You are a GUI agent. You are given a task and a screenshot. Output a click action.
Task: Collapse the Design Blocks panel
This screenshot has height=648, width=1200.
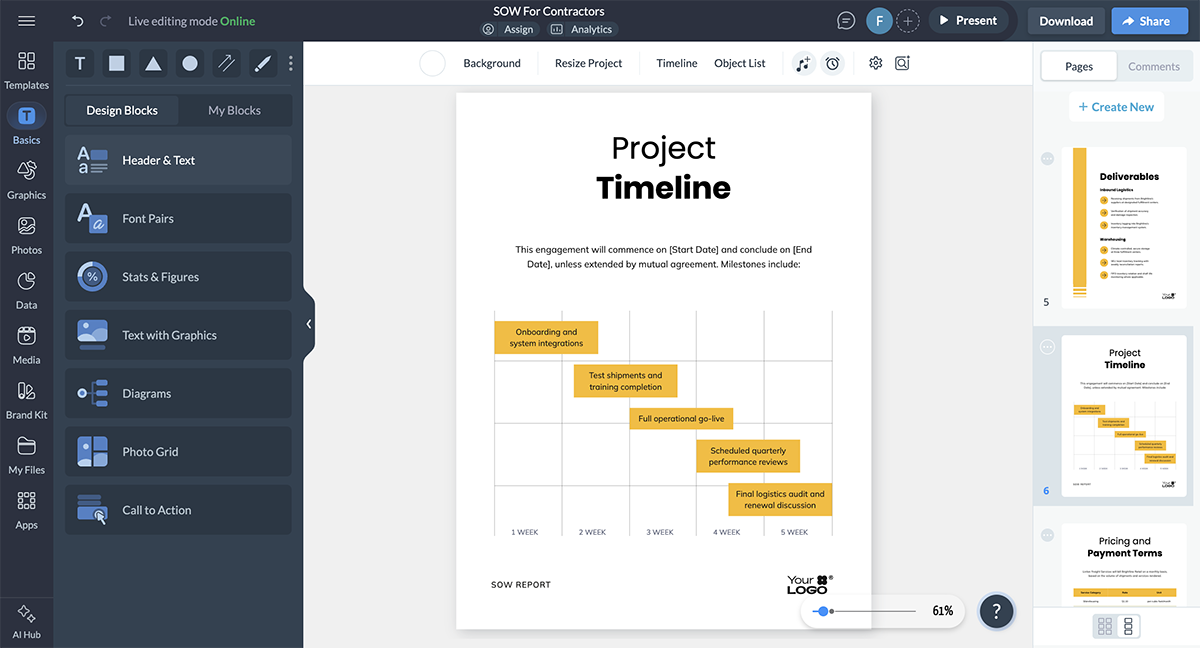coord(308,323)
